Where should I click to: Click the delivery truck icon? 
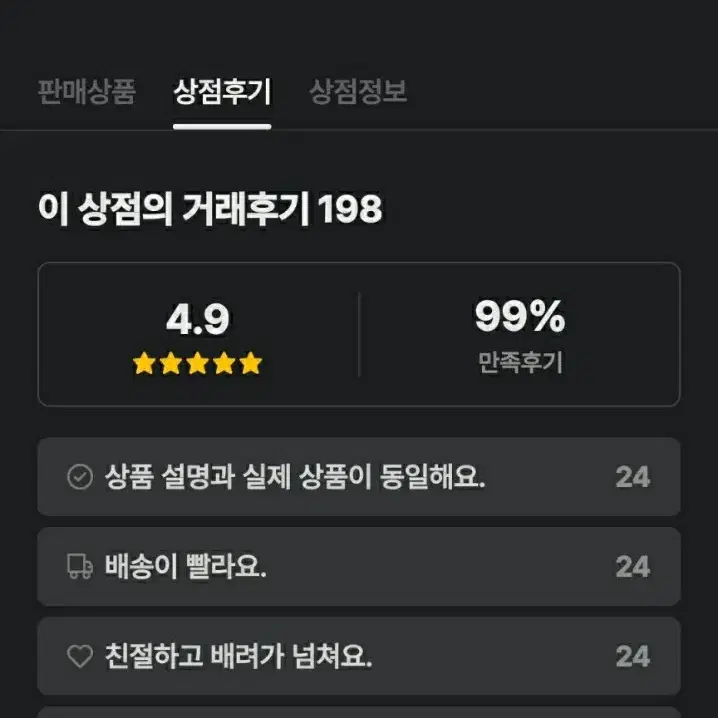point(80,566)
